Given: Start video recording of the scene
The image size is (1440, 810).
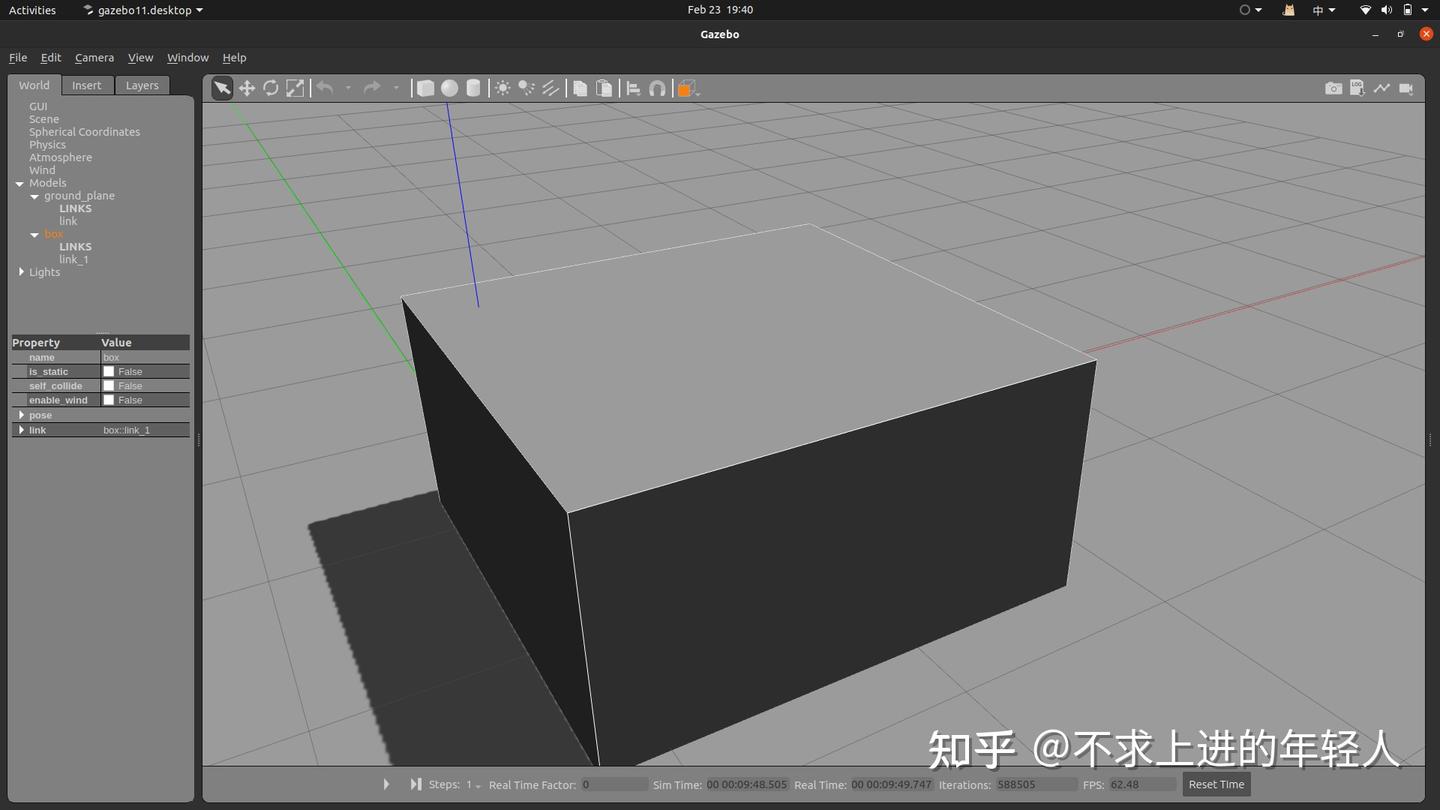Looking at the screenshot, I should point(1406,88).
